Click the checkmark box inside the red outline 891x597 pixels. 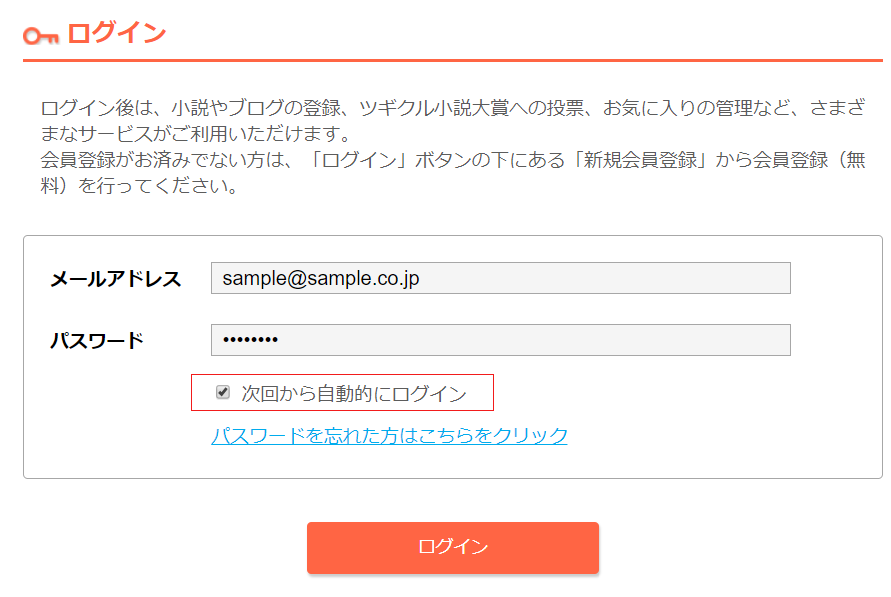click(x=223, y=393)
